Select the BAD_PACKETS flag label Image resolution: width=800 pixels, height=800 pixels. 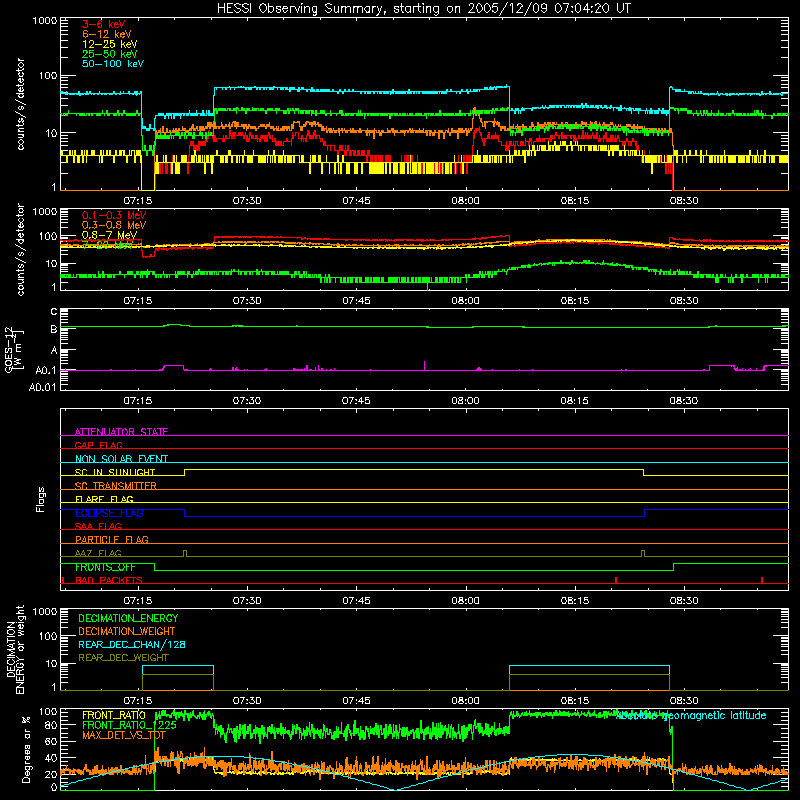pyautogui.click(x=109, y=580)
